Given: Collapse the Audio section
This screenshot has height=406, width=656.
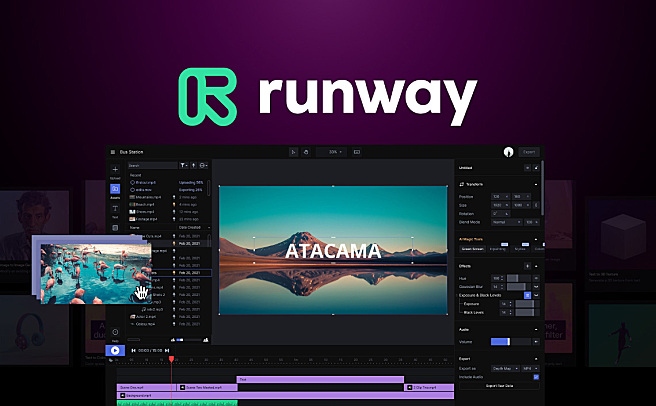Looking at the screenshot, I should (x=536, y=330).
